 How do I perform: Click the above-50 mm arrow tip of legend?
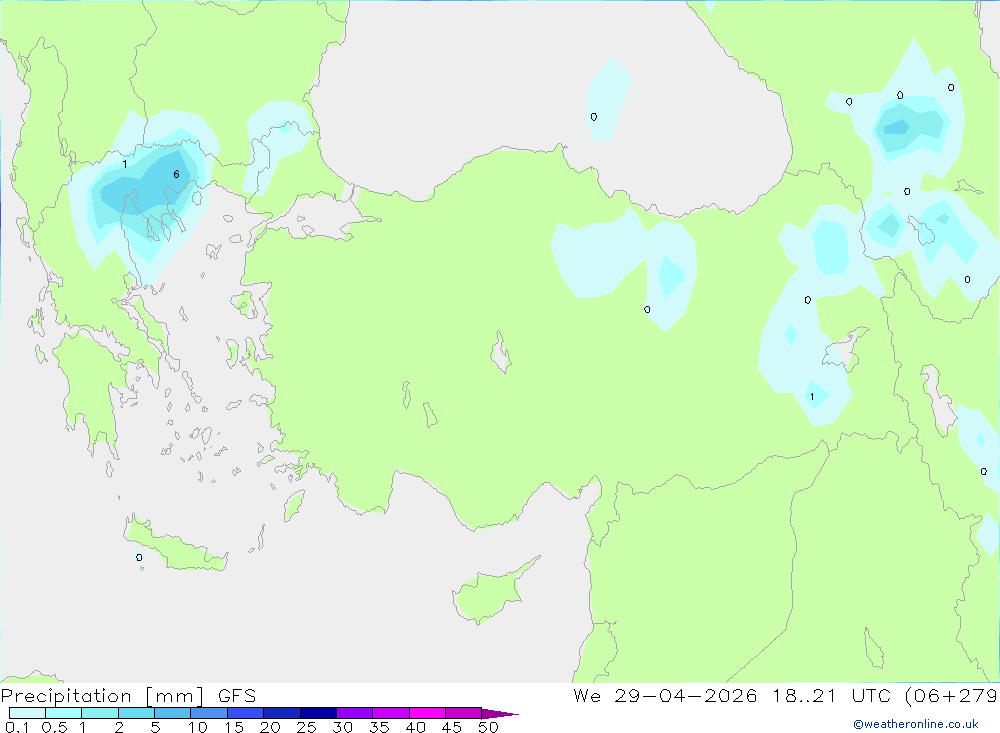501,713
